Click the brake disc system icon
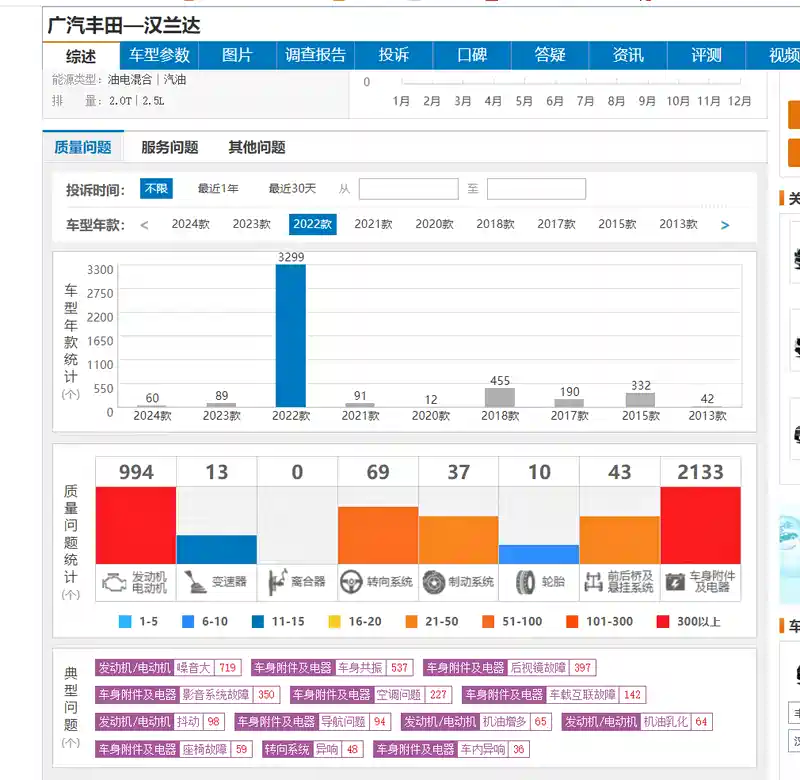This screenshot has width=800, height=780. 434,582
